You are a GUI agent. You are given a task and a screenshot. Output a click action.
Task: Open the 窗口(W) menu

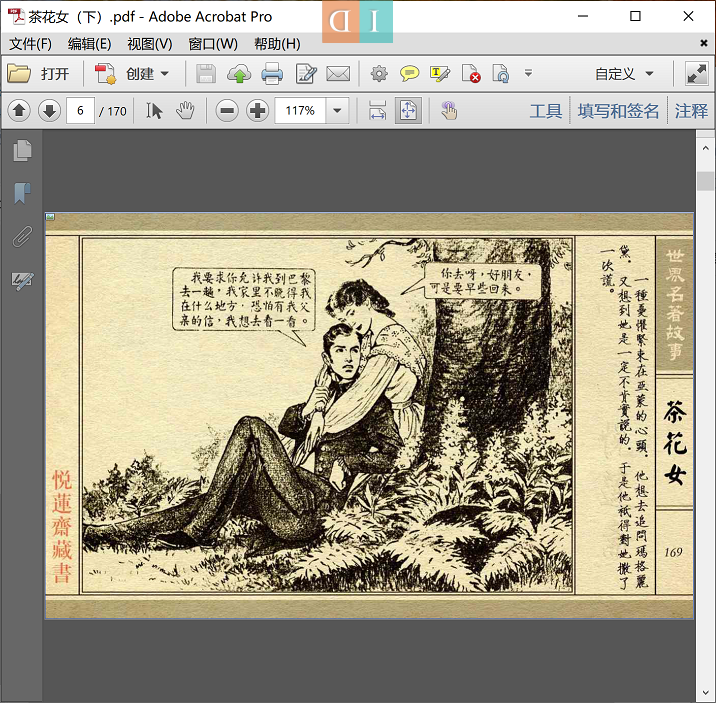(213, 44)
